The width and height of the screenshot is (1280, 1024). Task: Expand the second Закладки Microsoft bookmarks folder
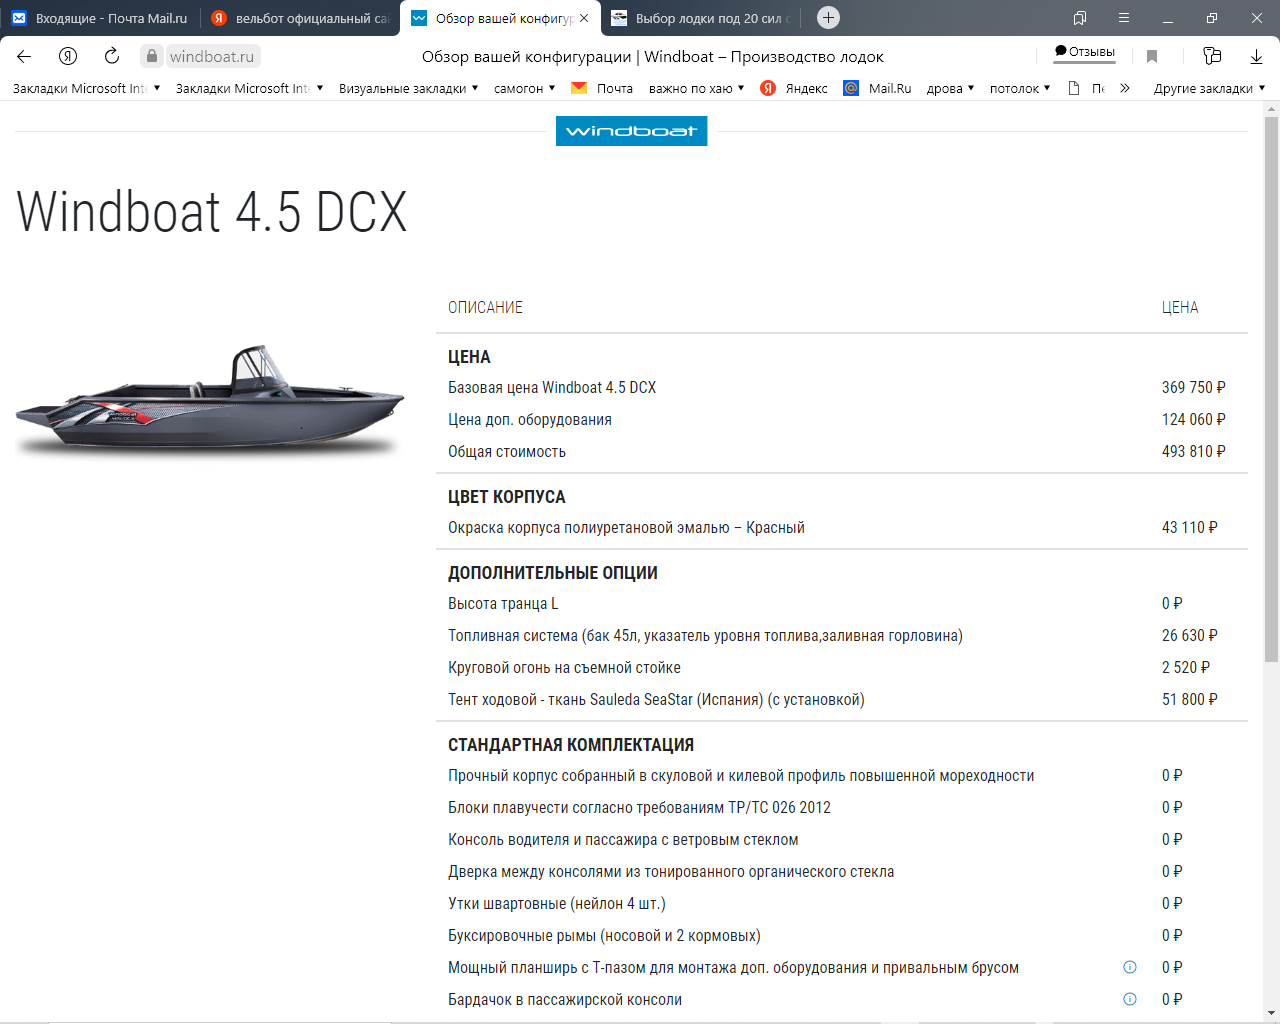pyautogui.click(x=249, y=88)
